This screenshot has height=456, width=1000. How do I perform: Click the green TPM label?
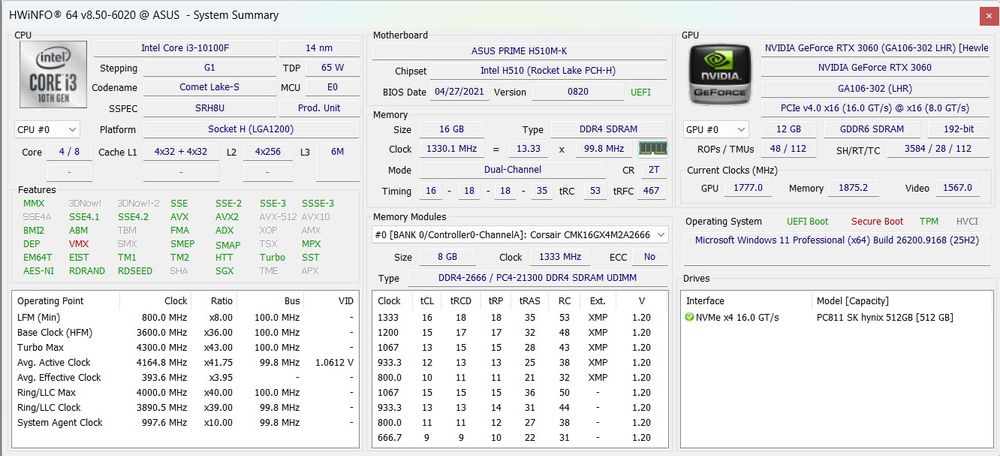click(929, 221)
